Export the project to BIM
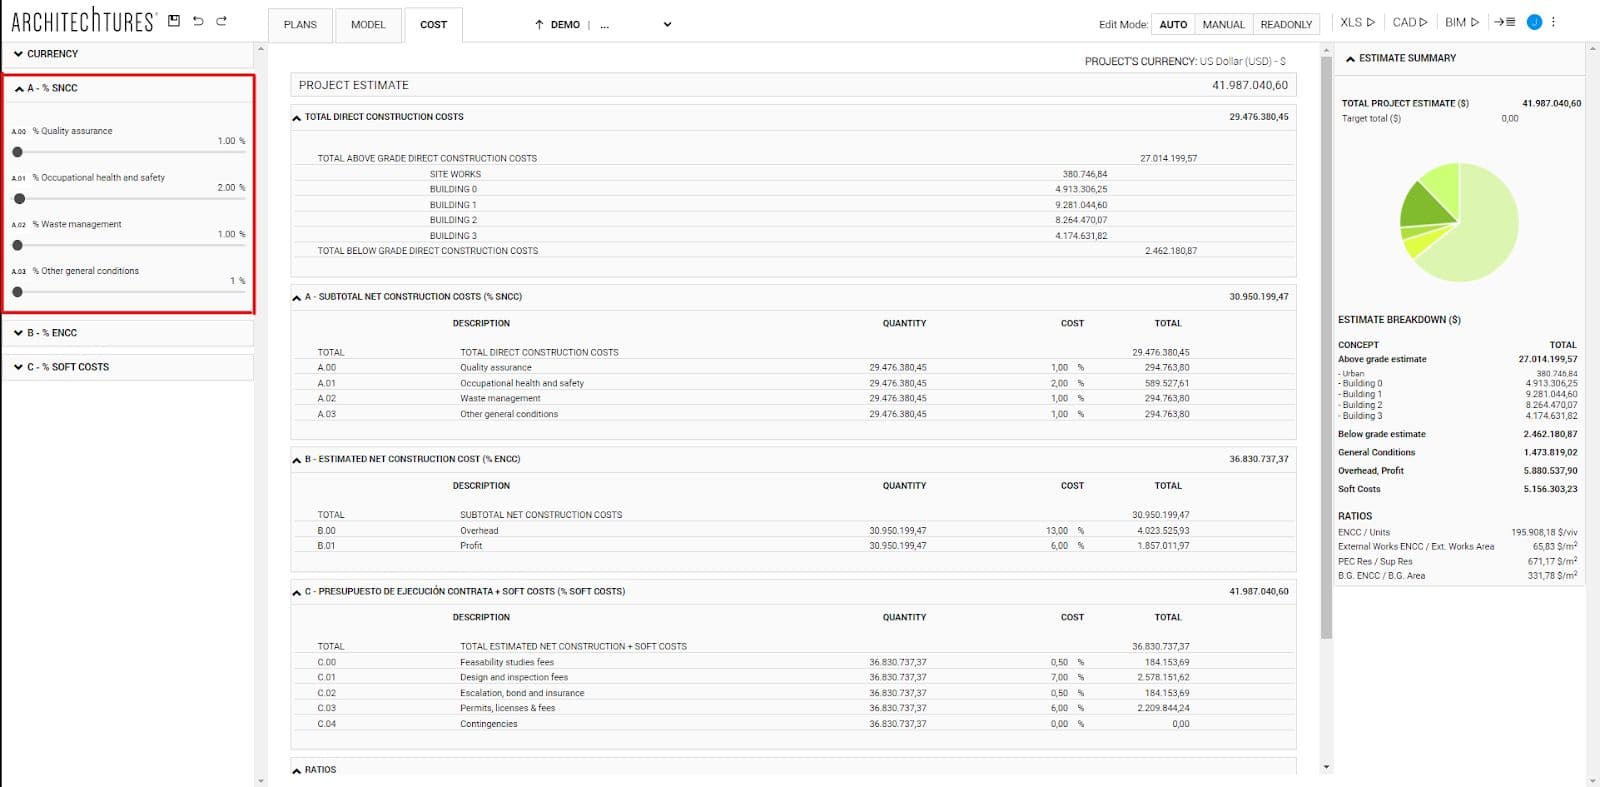The width and height of the screenshot is (1600, 787). click(x=1461, y=22)
